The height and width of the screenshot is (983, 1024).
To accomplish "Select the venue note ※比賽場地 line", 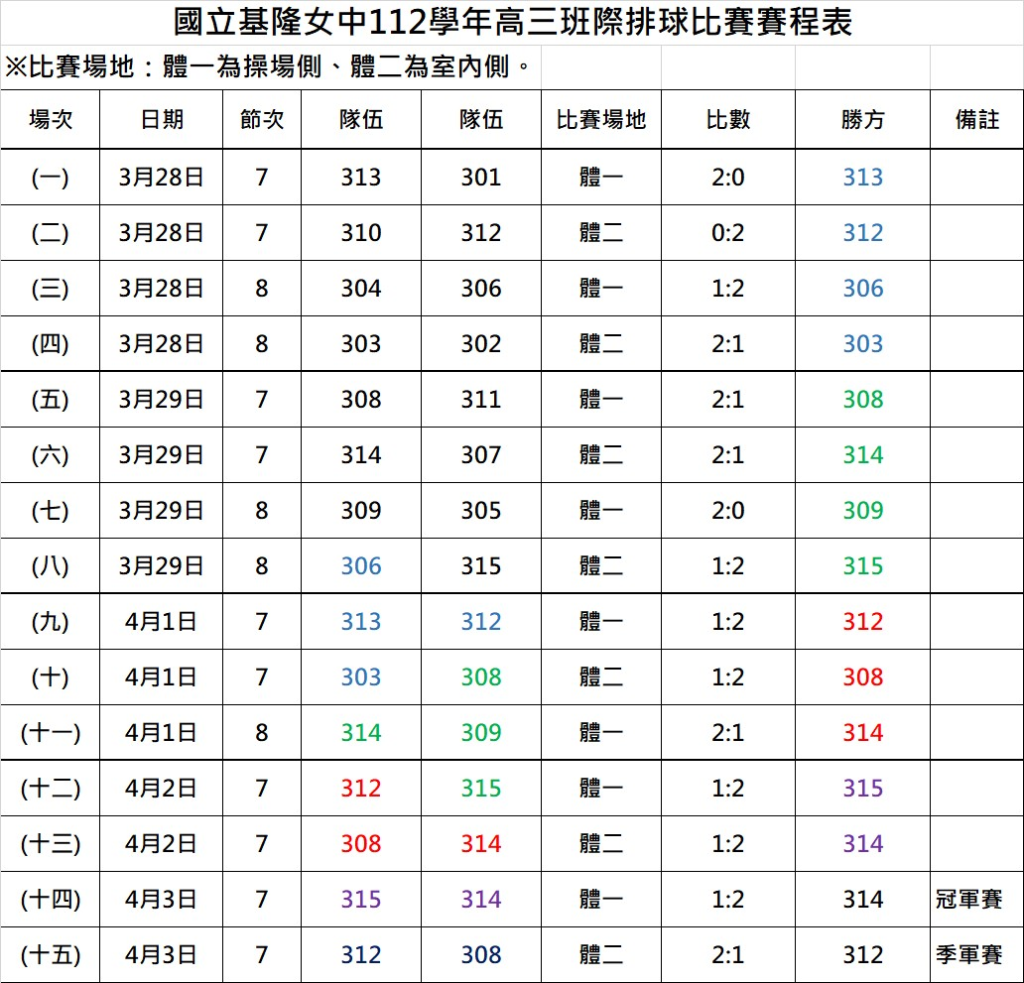I will pos(267,67).
